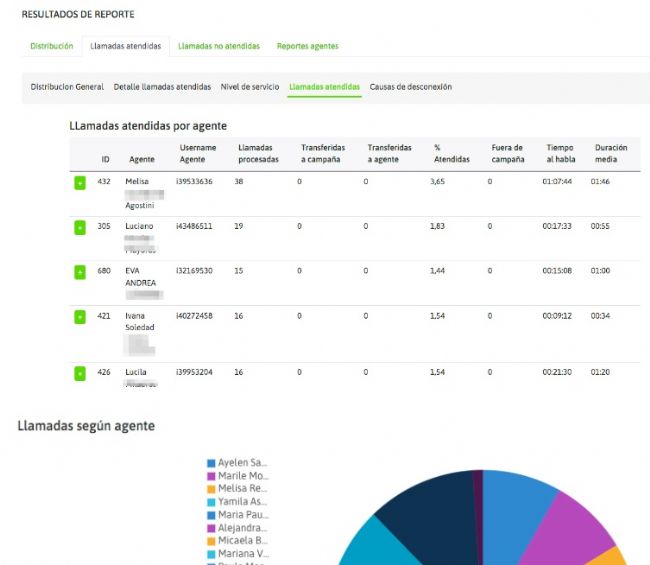Select username i40272458

(x=194, y=316)
